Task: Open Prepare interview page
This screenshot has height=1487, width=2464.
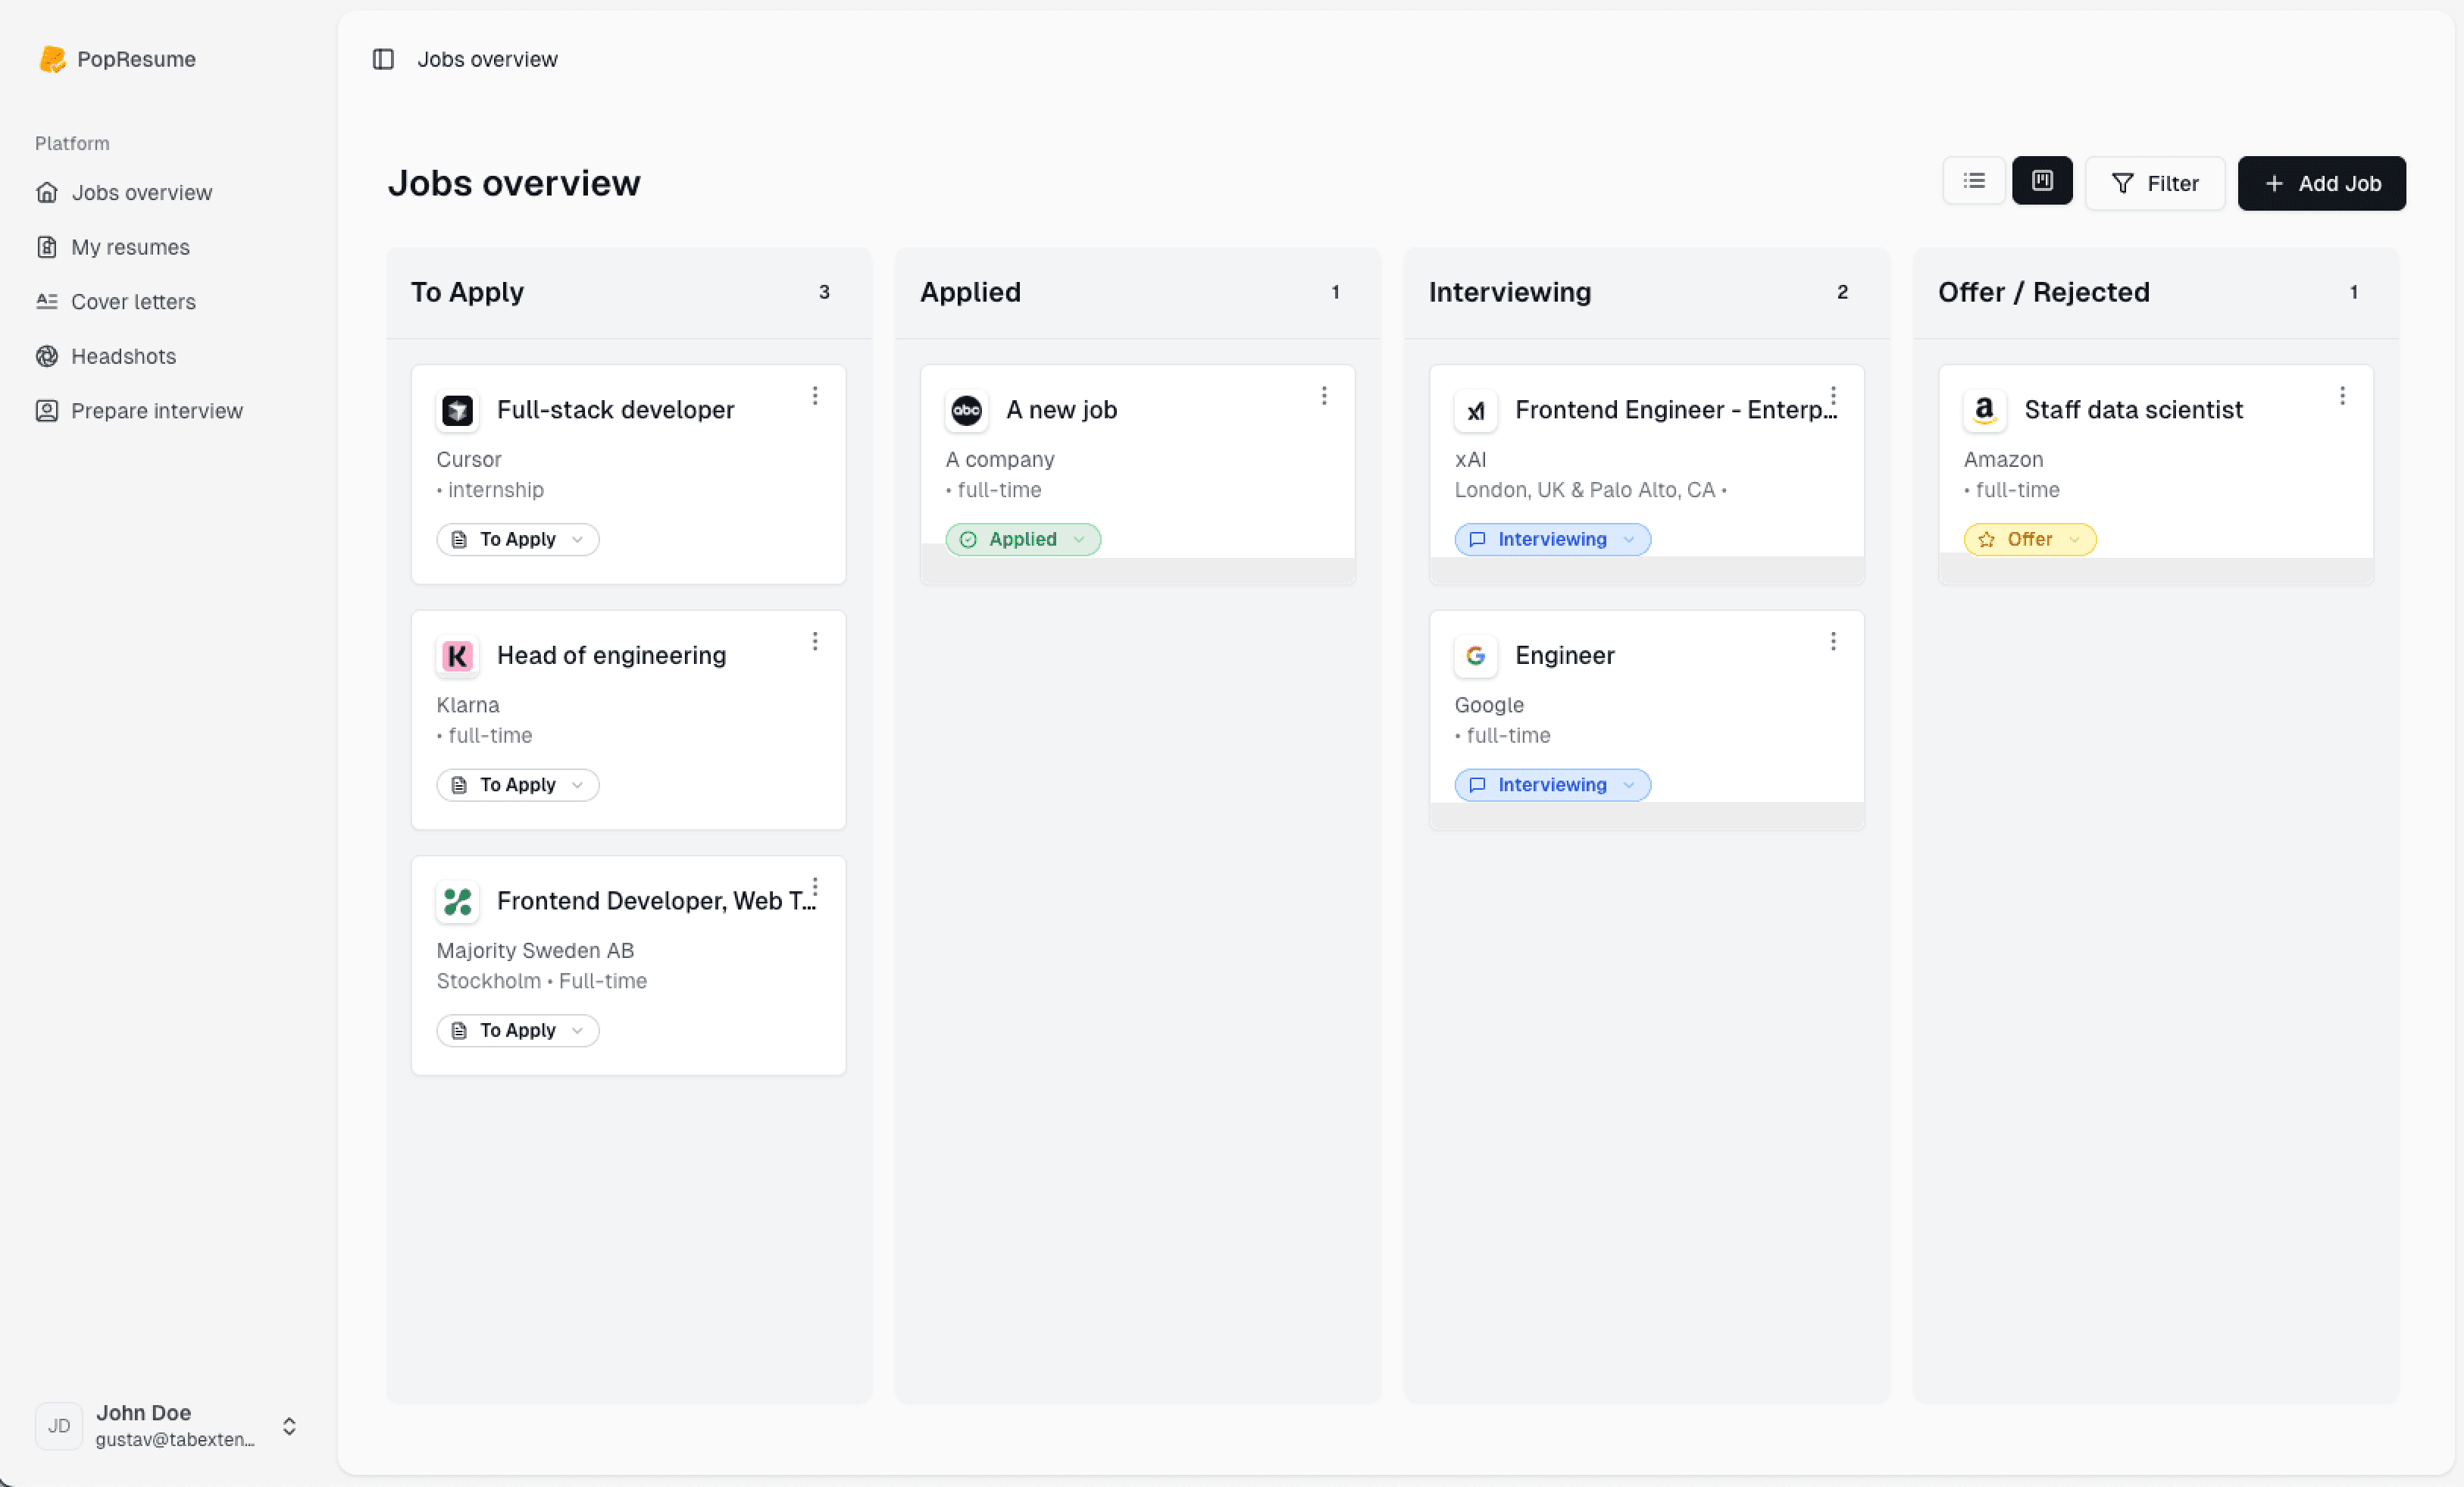Action: click(156, 411)
